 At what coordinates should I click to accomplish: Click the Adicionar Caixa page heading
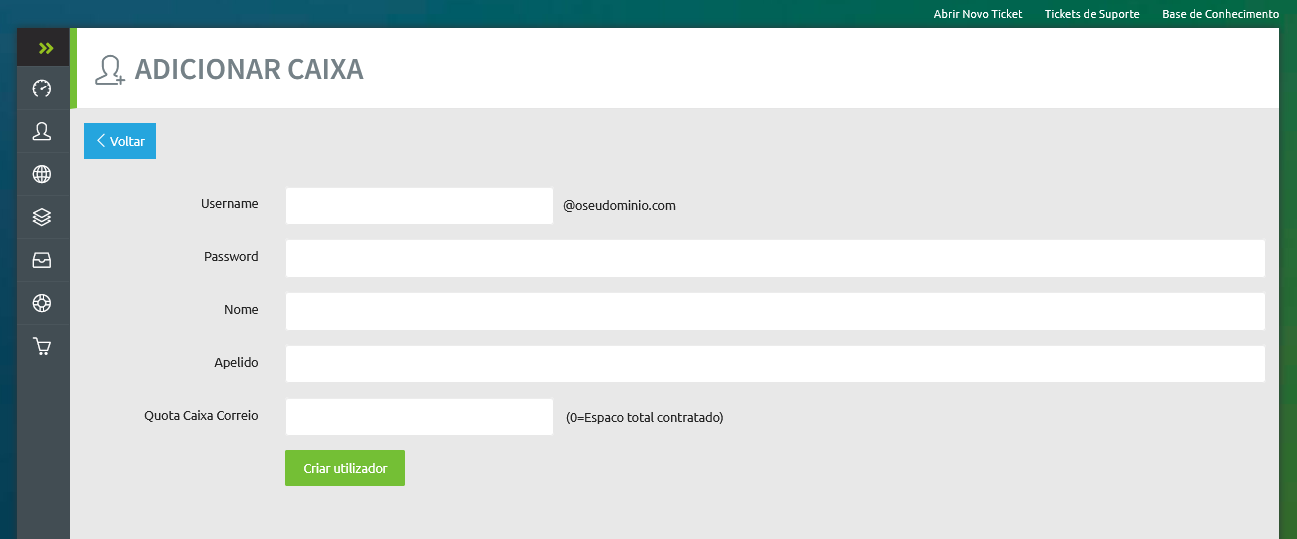[249, 70]
